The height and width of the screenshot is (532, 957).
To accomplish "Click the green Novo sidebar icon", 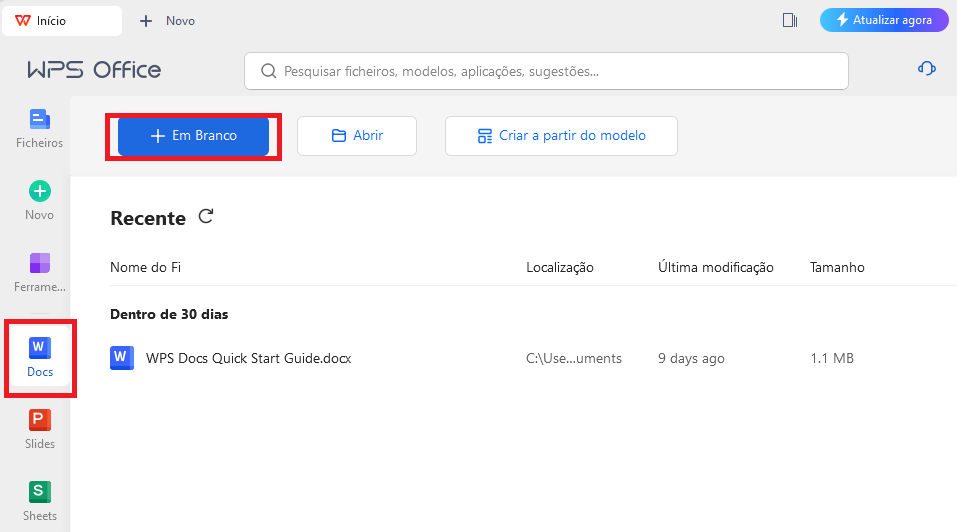I will coord(39,200).
